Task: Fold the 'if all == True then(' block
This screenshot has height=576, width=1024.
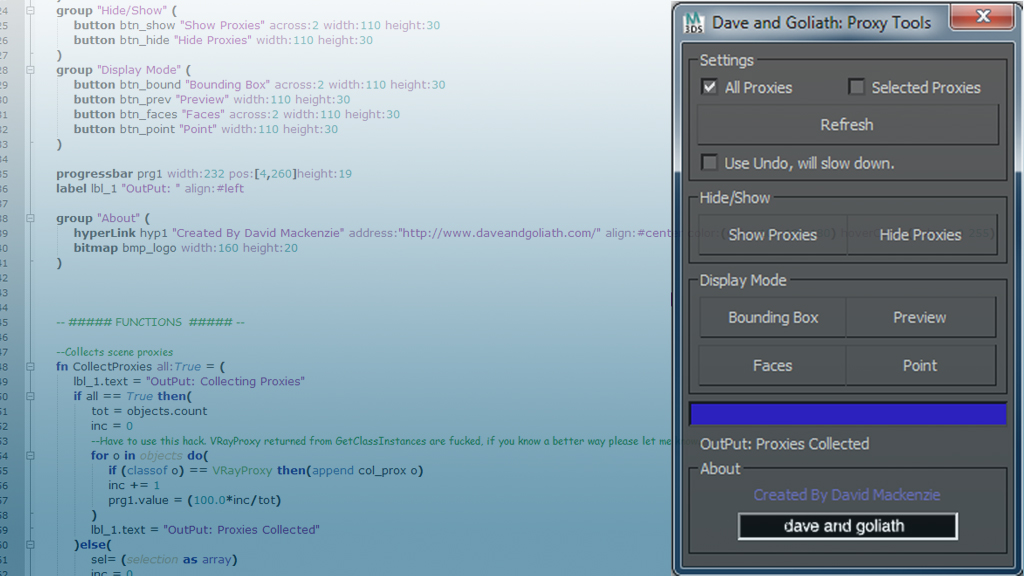Action: 30,396
